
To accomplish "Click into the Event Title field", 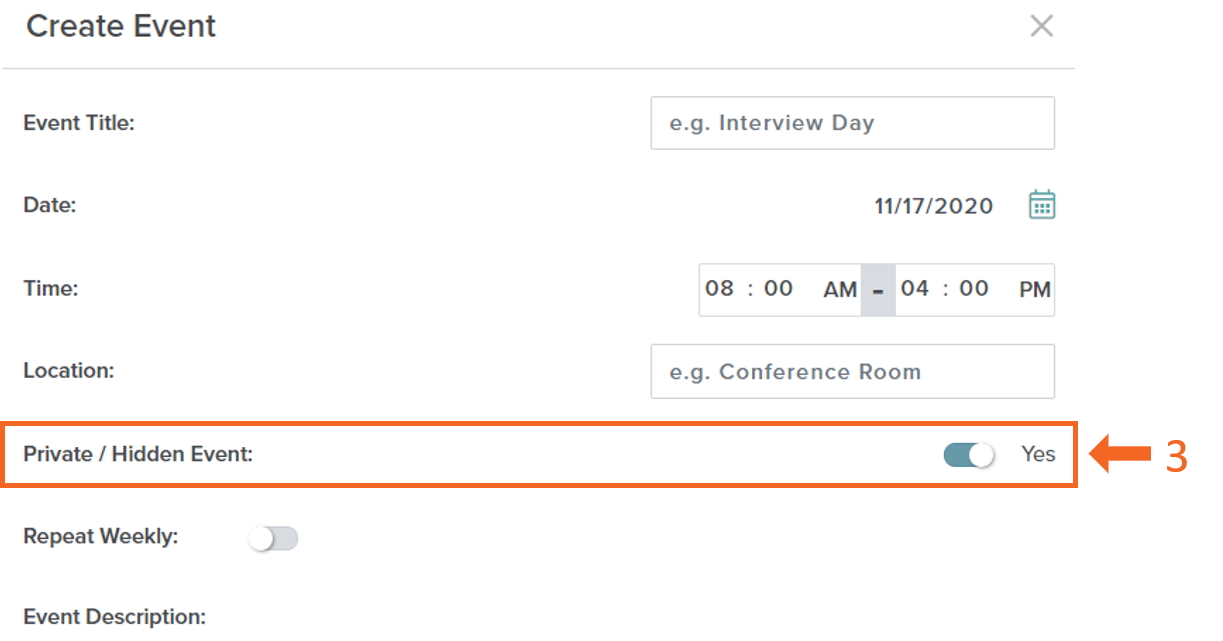I will pyautogui.click(x=852, y=123).
